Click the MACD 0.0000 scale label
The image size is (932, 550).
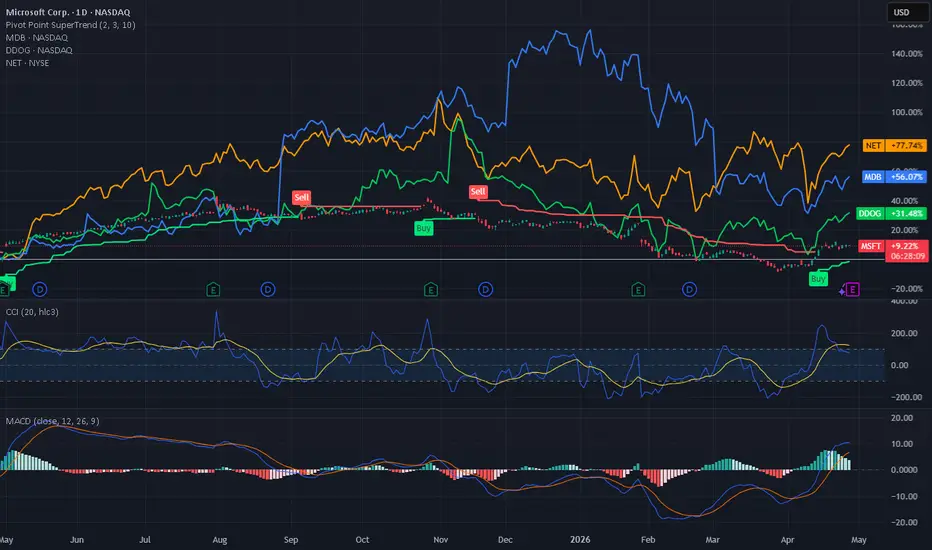(903, 470)
